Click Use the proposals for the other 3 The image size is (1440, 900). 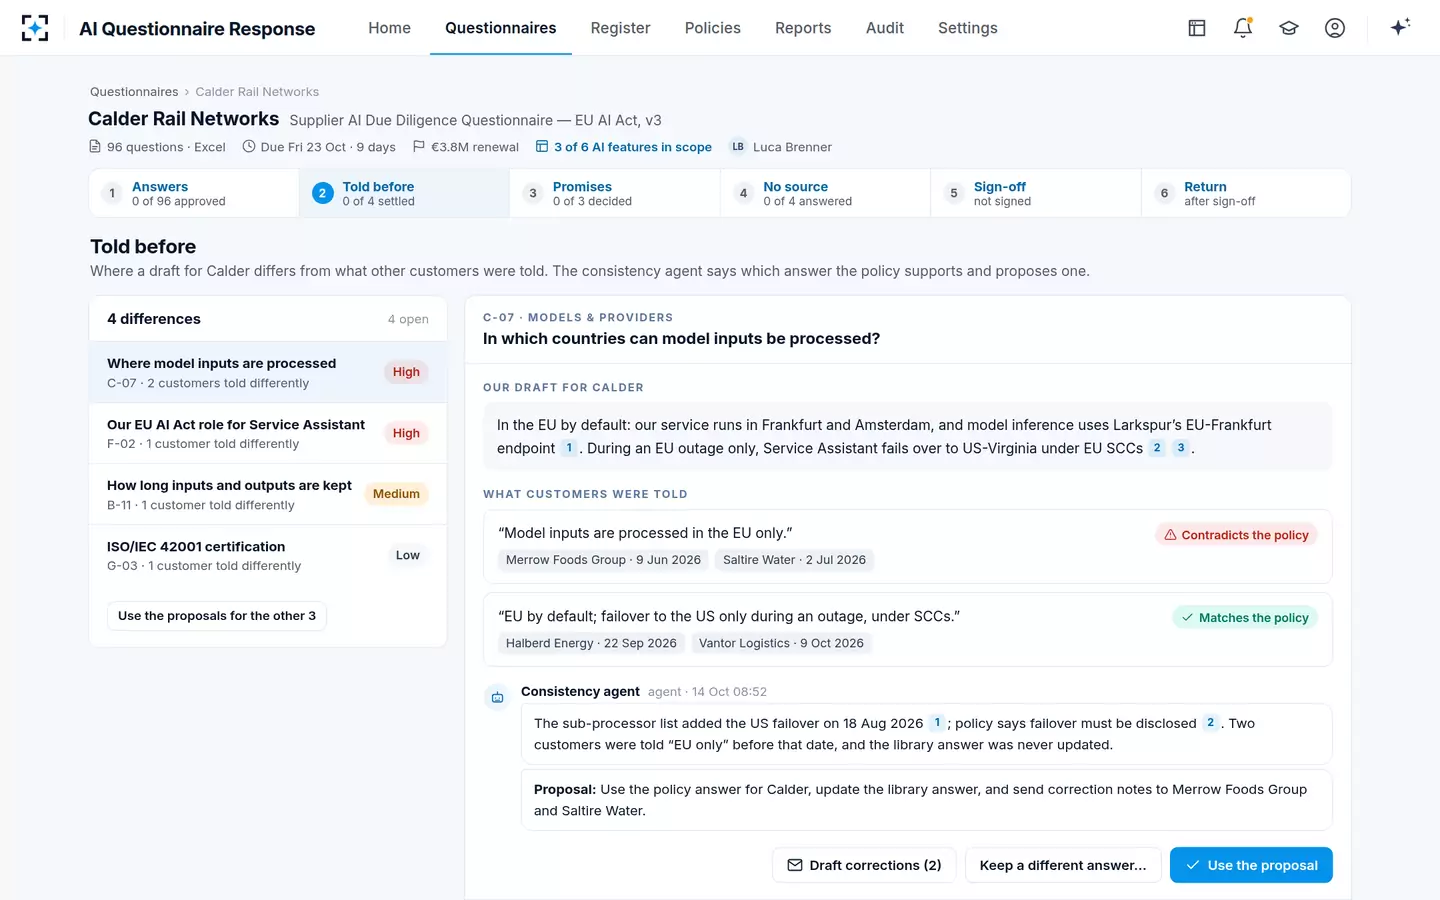click(x=217, y=616)
